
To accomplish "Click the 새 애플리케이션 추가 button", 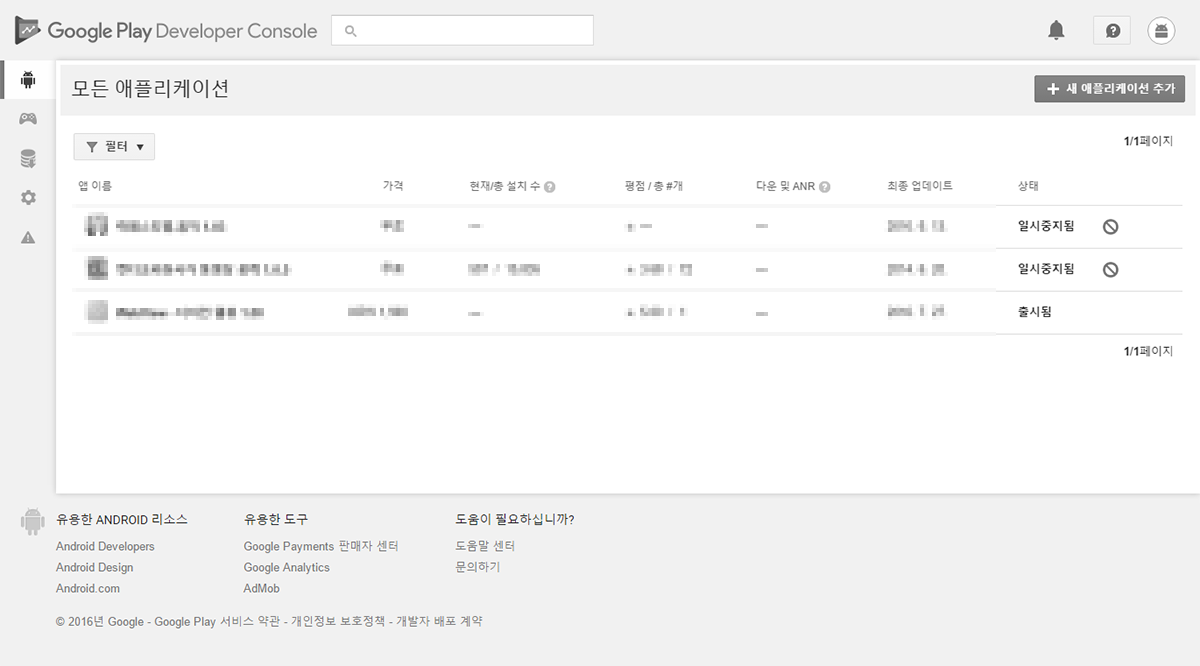I will point(1109,88).
